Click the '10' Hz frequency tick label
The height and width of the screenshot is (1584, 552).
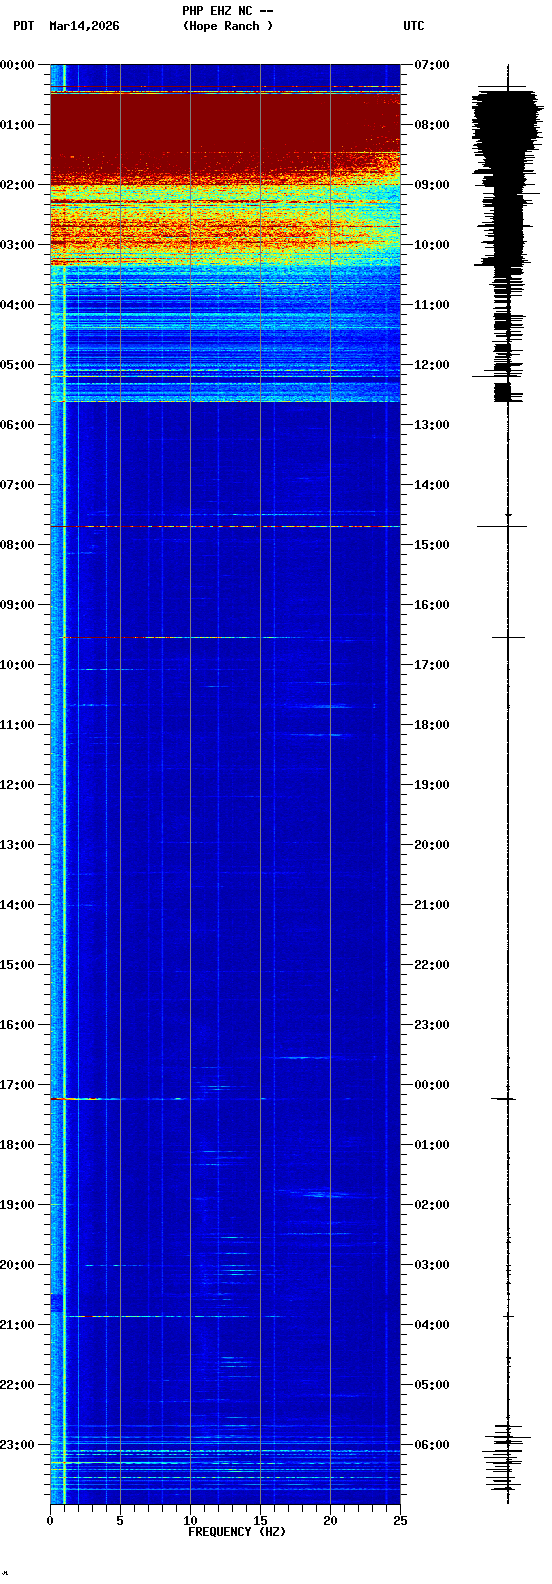(x=190, y=1521)
